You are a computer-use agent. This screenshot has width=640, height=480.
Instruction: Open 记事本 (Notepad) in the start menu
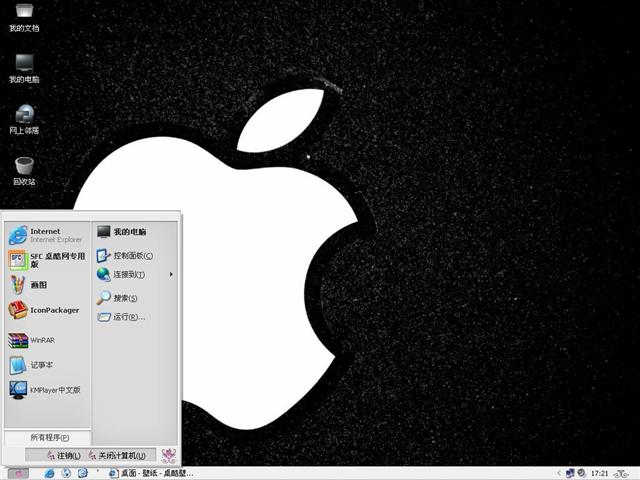point(40,365)
